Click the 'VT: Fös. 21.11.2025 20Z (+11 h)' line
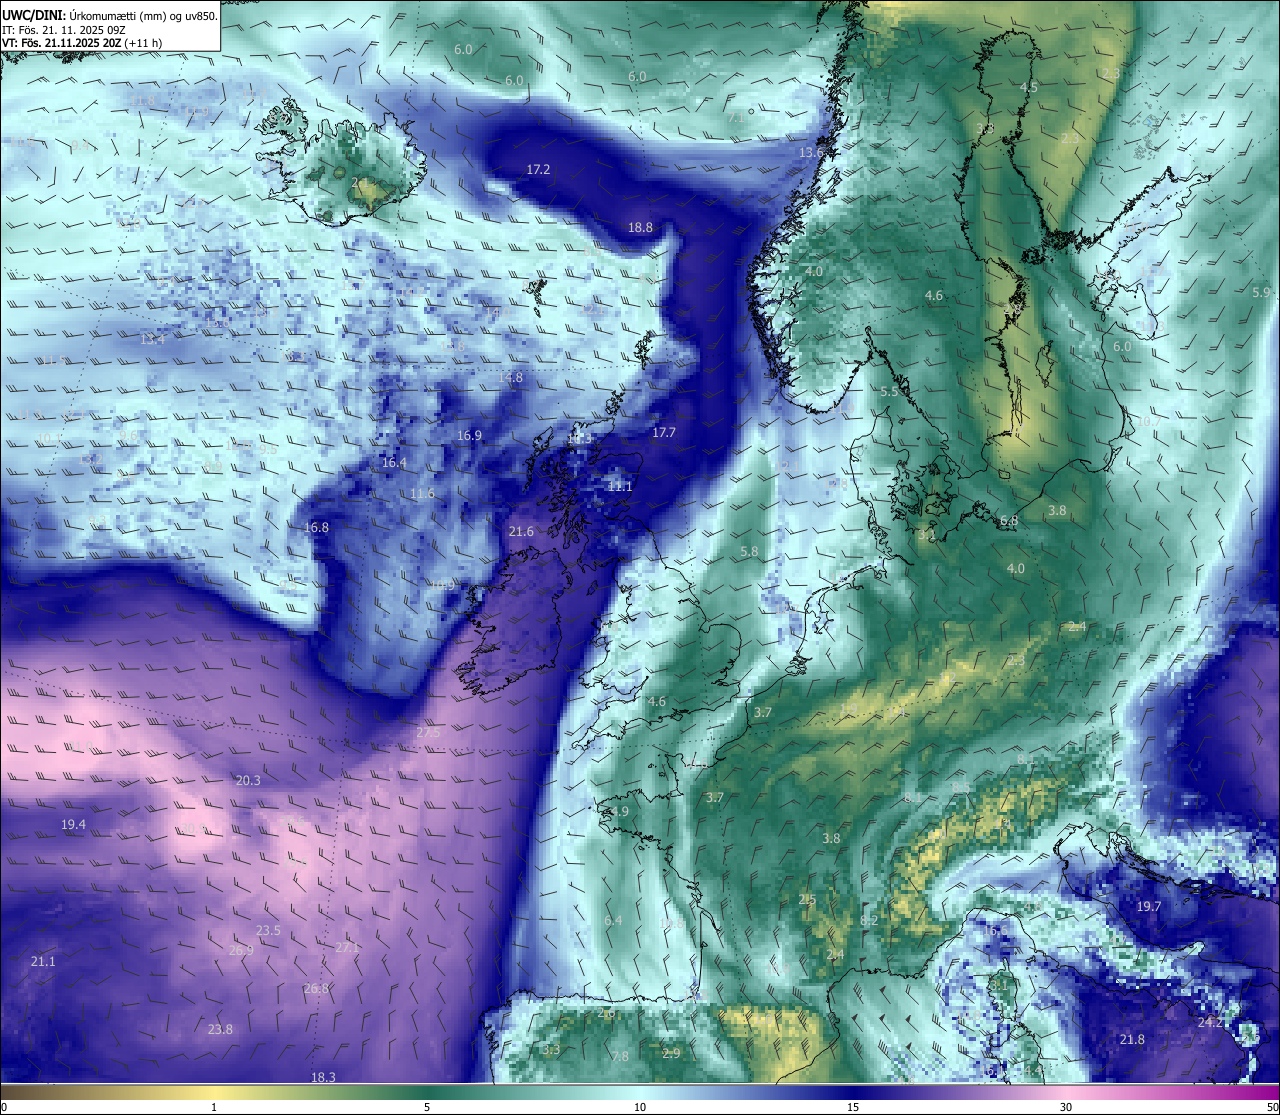Image resolution: width=1280 pixels, height=1115 pixels. [x=82, y=43]
